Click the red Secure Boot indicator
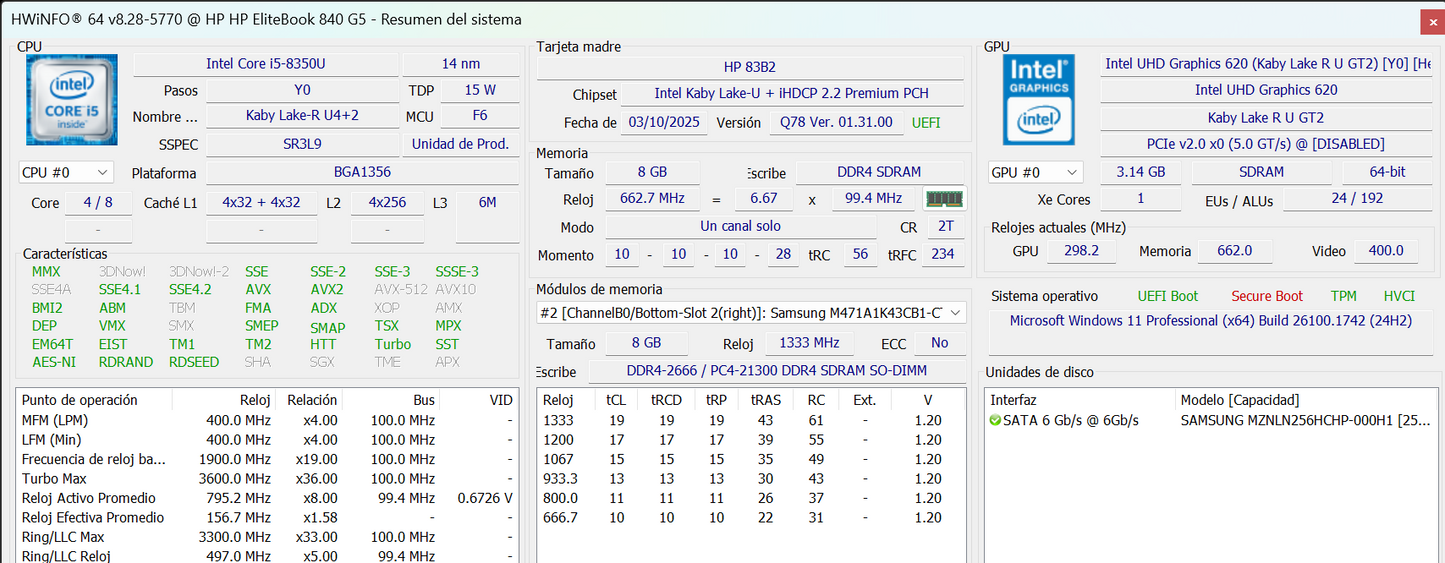Image resolution: width=1445 pixels, height=563 pixels. pos(1267,296)
